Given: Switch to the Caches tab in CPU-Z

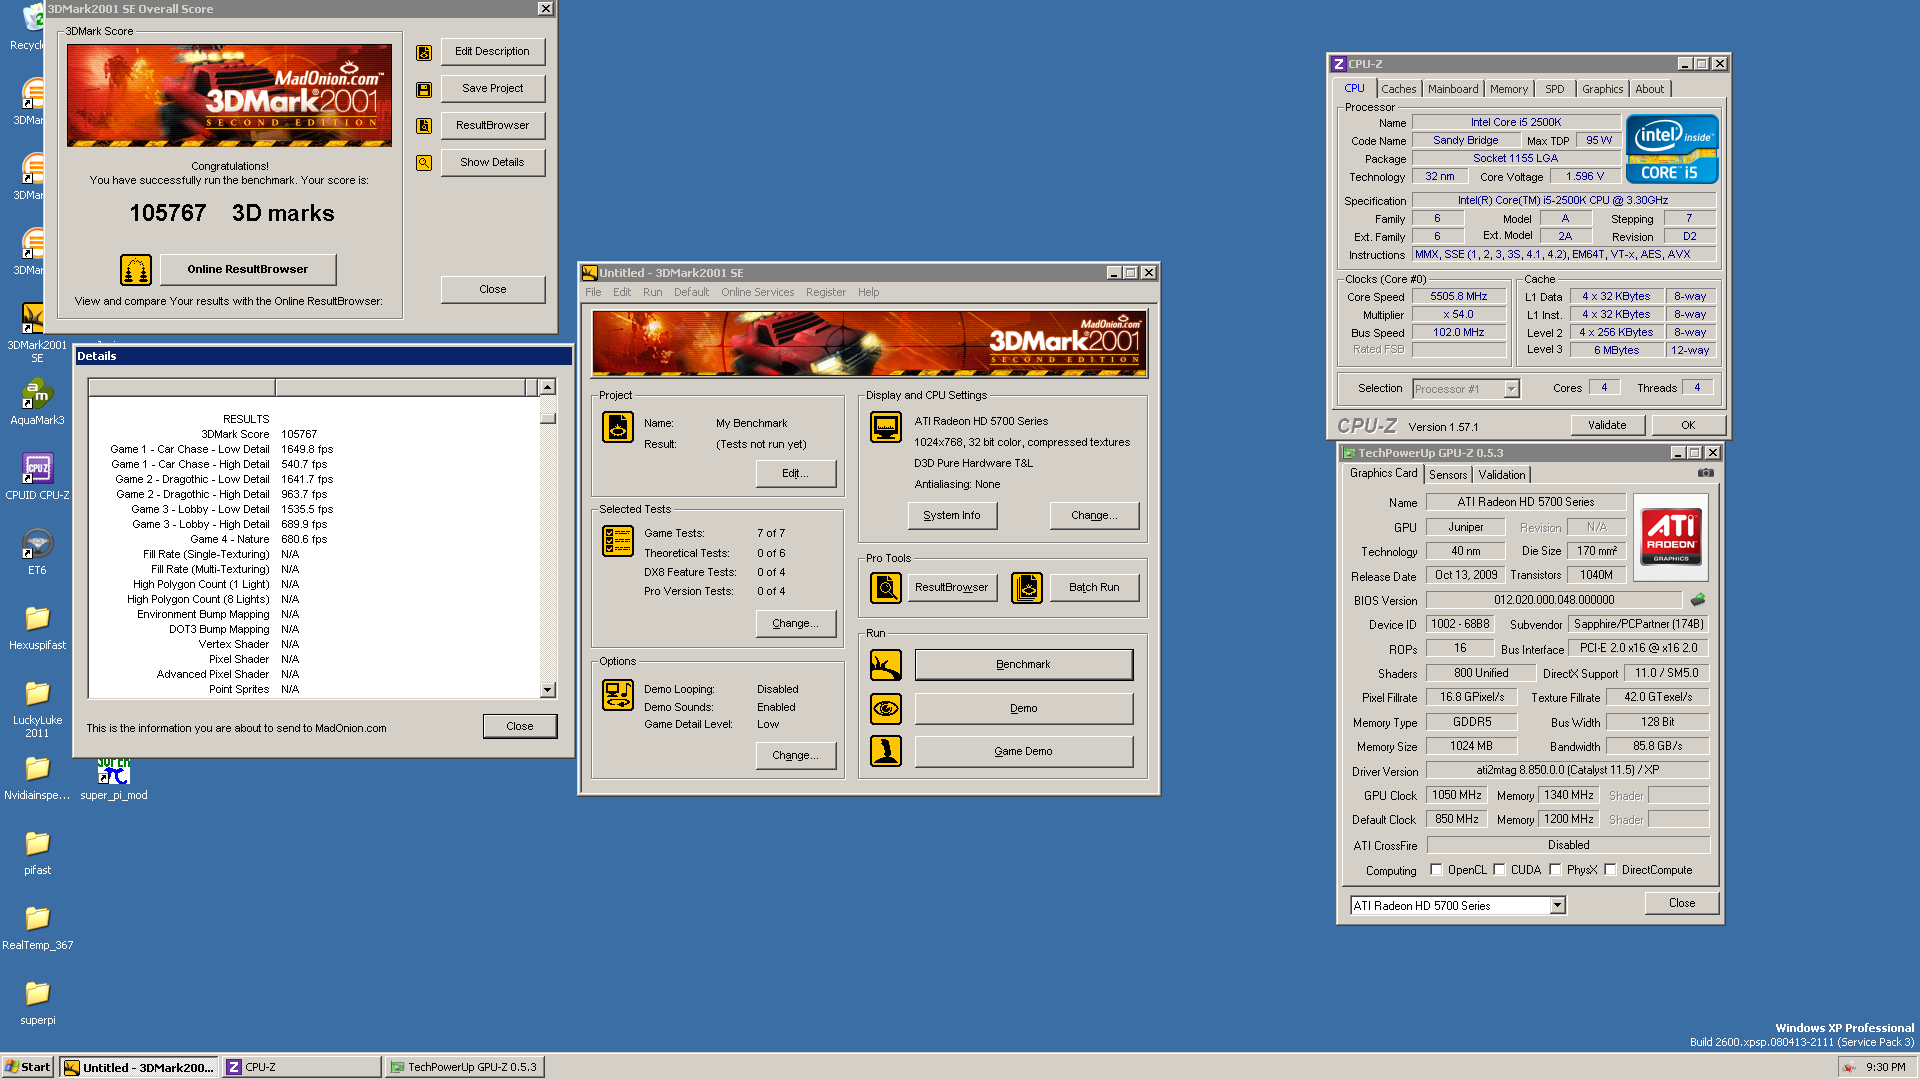Looking at the screenshot, I should (x=1398, y=89).
